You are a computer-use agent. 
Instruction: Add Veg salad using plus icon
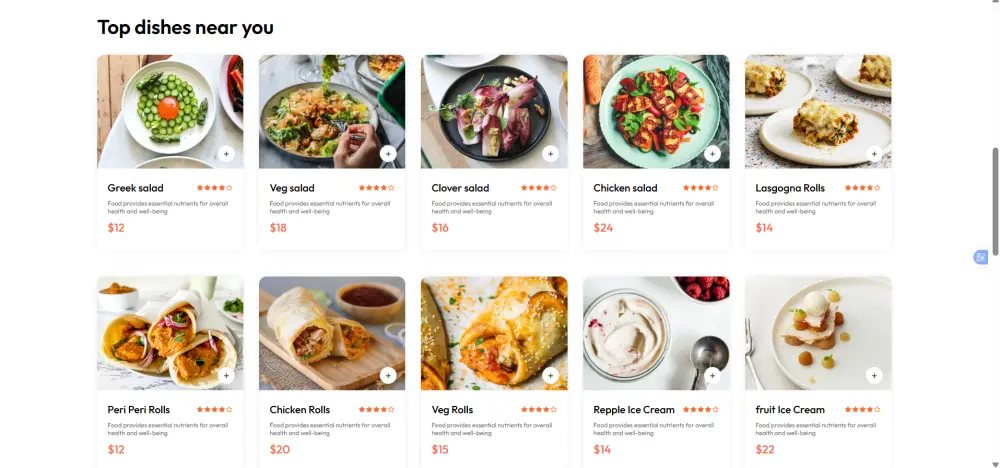388,154
